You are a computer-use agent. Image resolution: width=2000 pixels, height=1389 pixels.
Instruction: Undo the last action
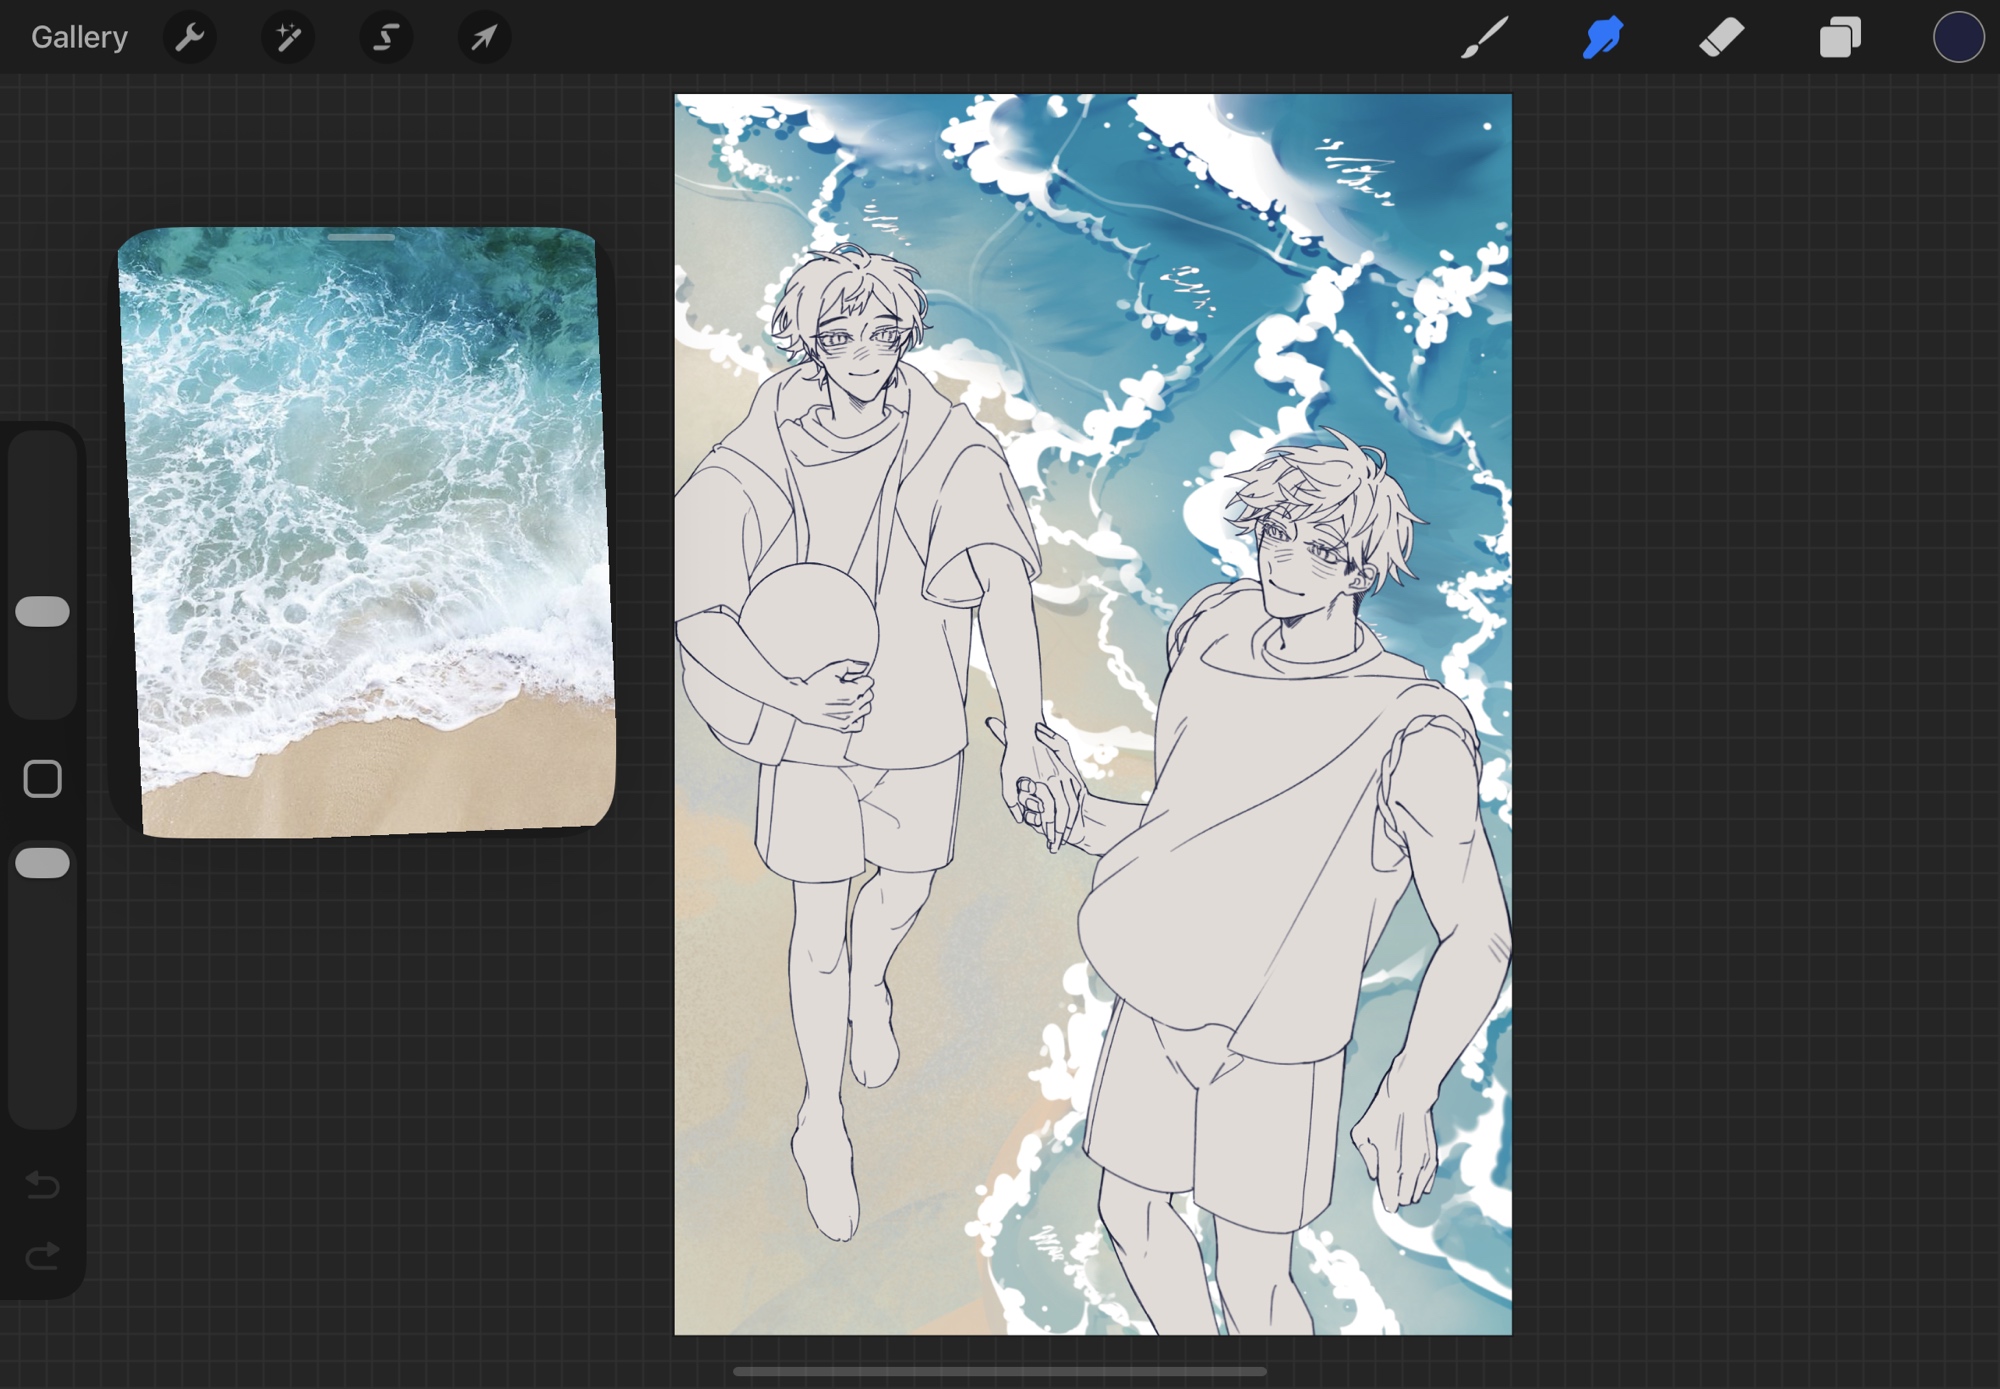(x=42, y=1184)
